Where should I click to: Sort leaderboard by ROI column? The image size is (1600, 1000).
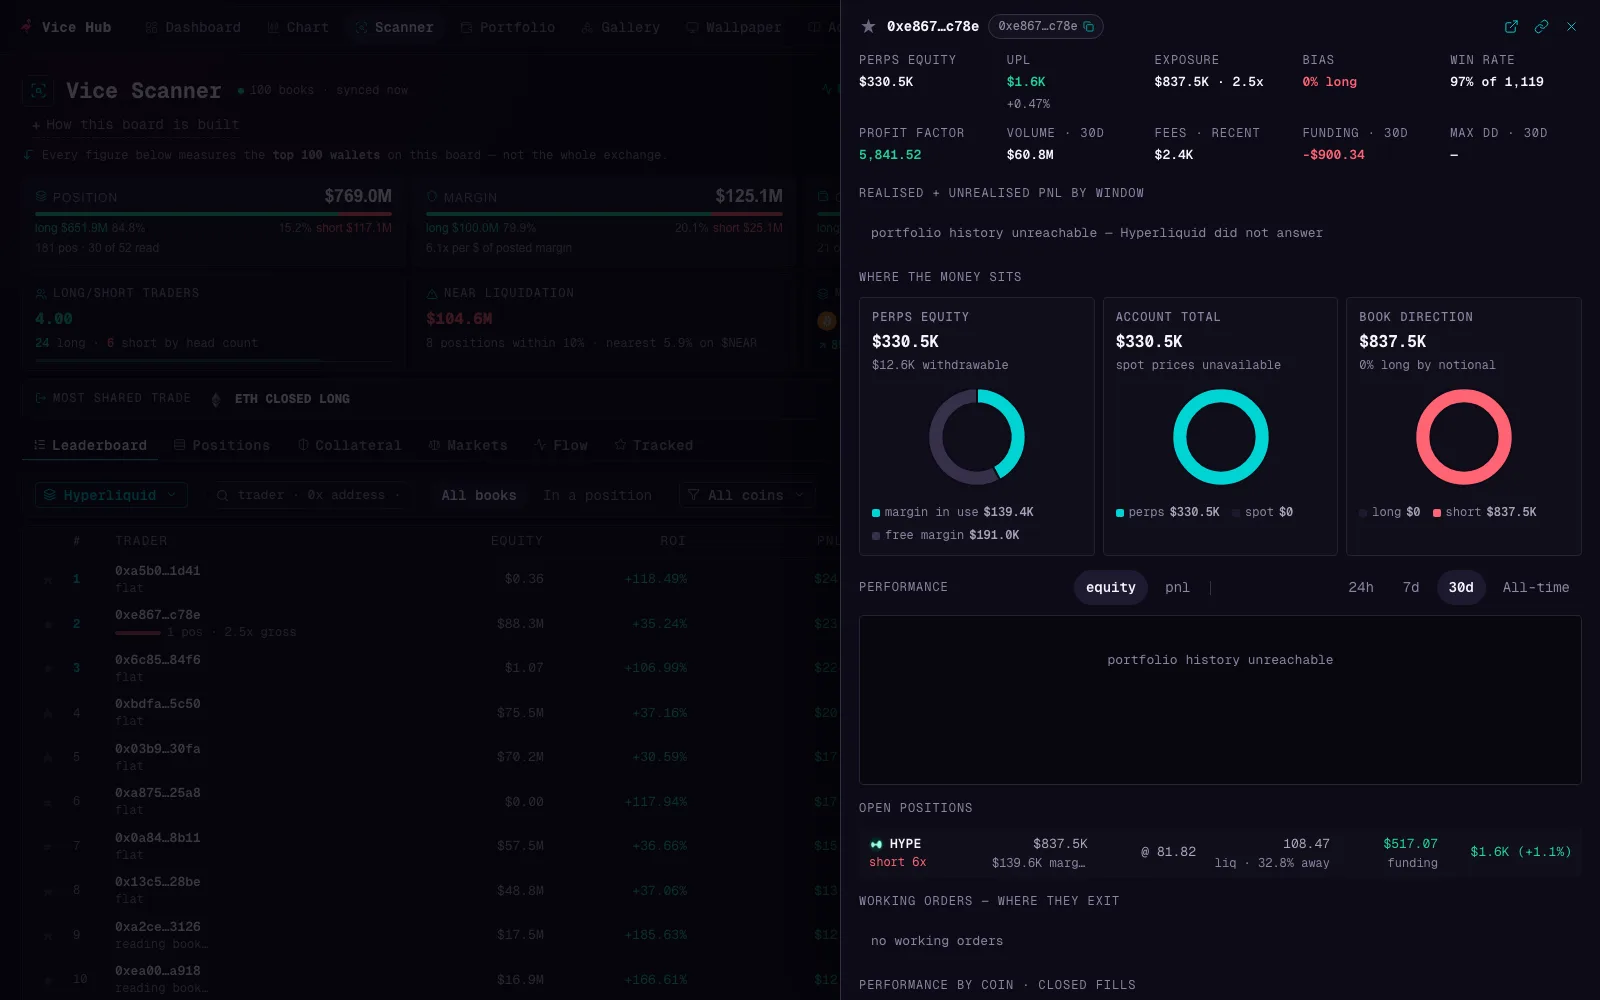coord(673,541)
